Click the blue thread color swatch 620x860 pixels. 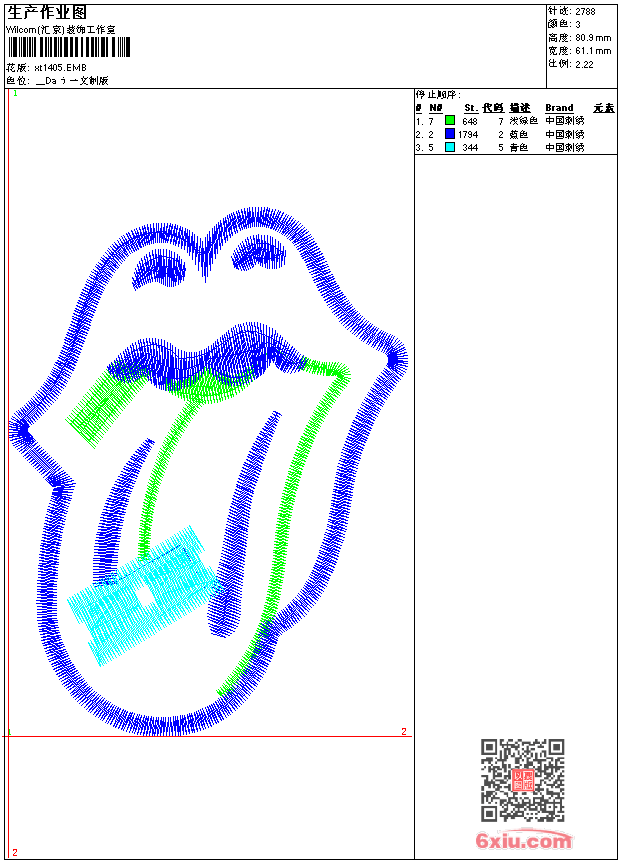(x=450, y=133)
